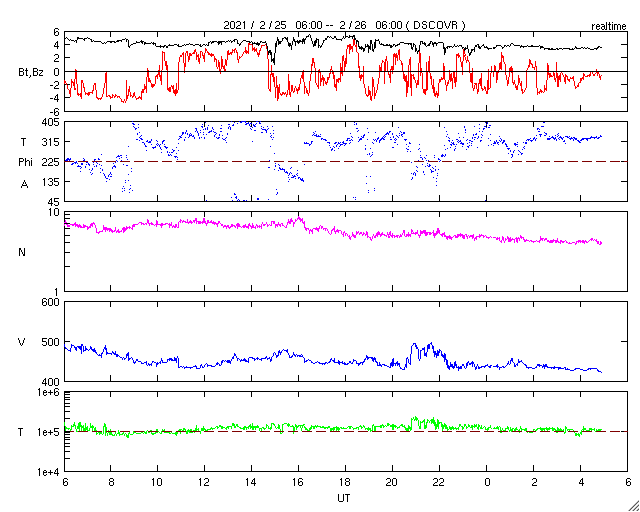The width and height of the screenshot is (640, 512).
Task: Select the 'realtime' label at top right
Action: [x=609, y=27]
